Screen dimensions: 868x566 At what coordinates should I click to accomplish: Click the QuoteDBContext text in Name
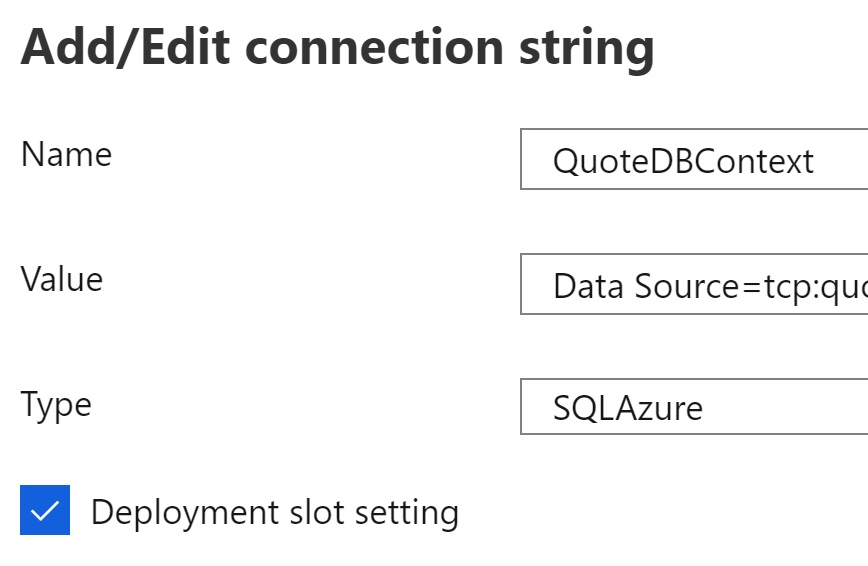coord(683,161)
